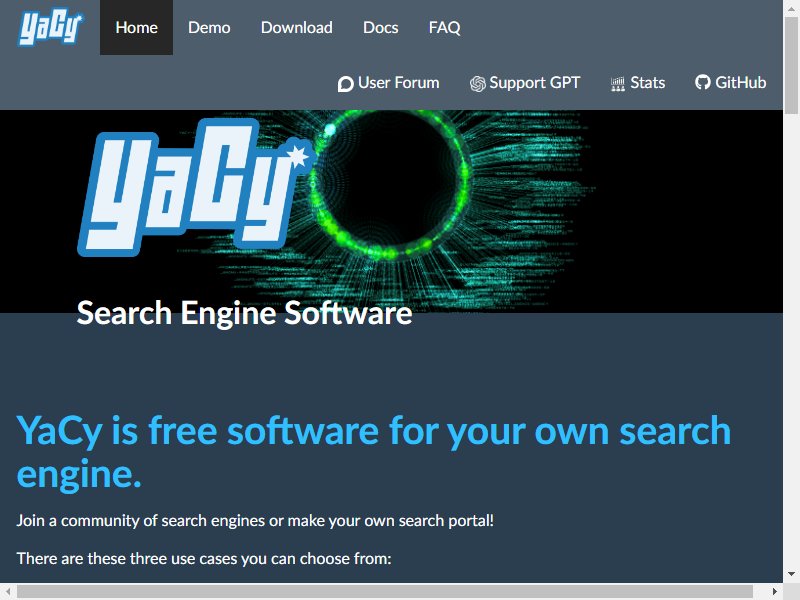Open the Demo page

pos(209,28)
